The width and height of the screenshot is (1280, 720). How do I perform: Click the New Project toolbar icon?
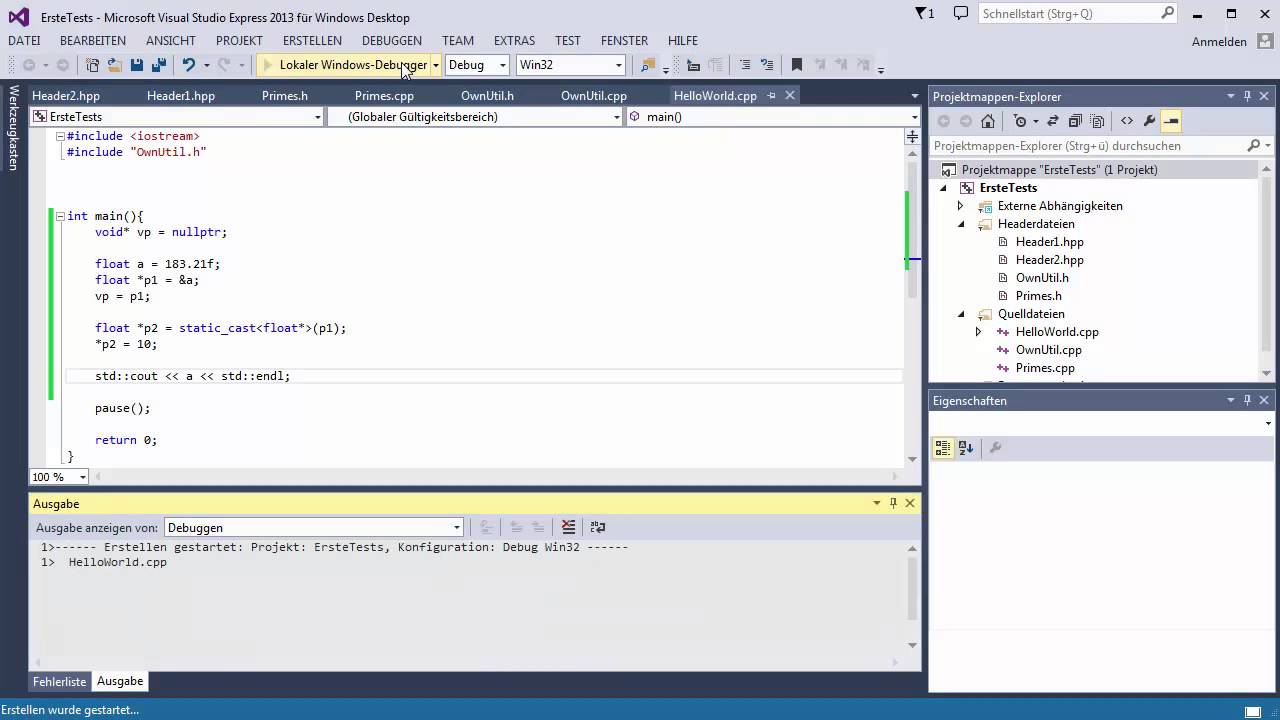click(x=92, y=65)
